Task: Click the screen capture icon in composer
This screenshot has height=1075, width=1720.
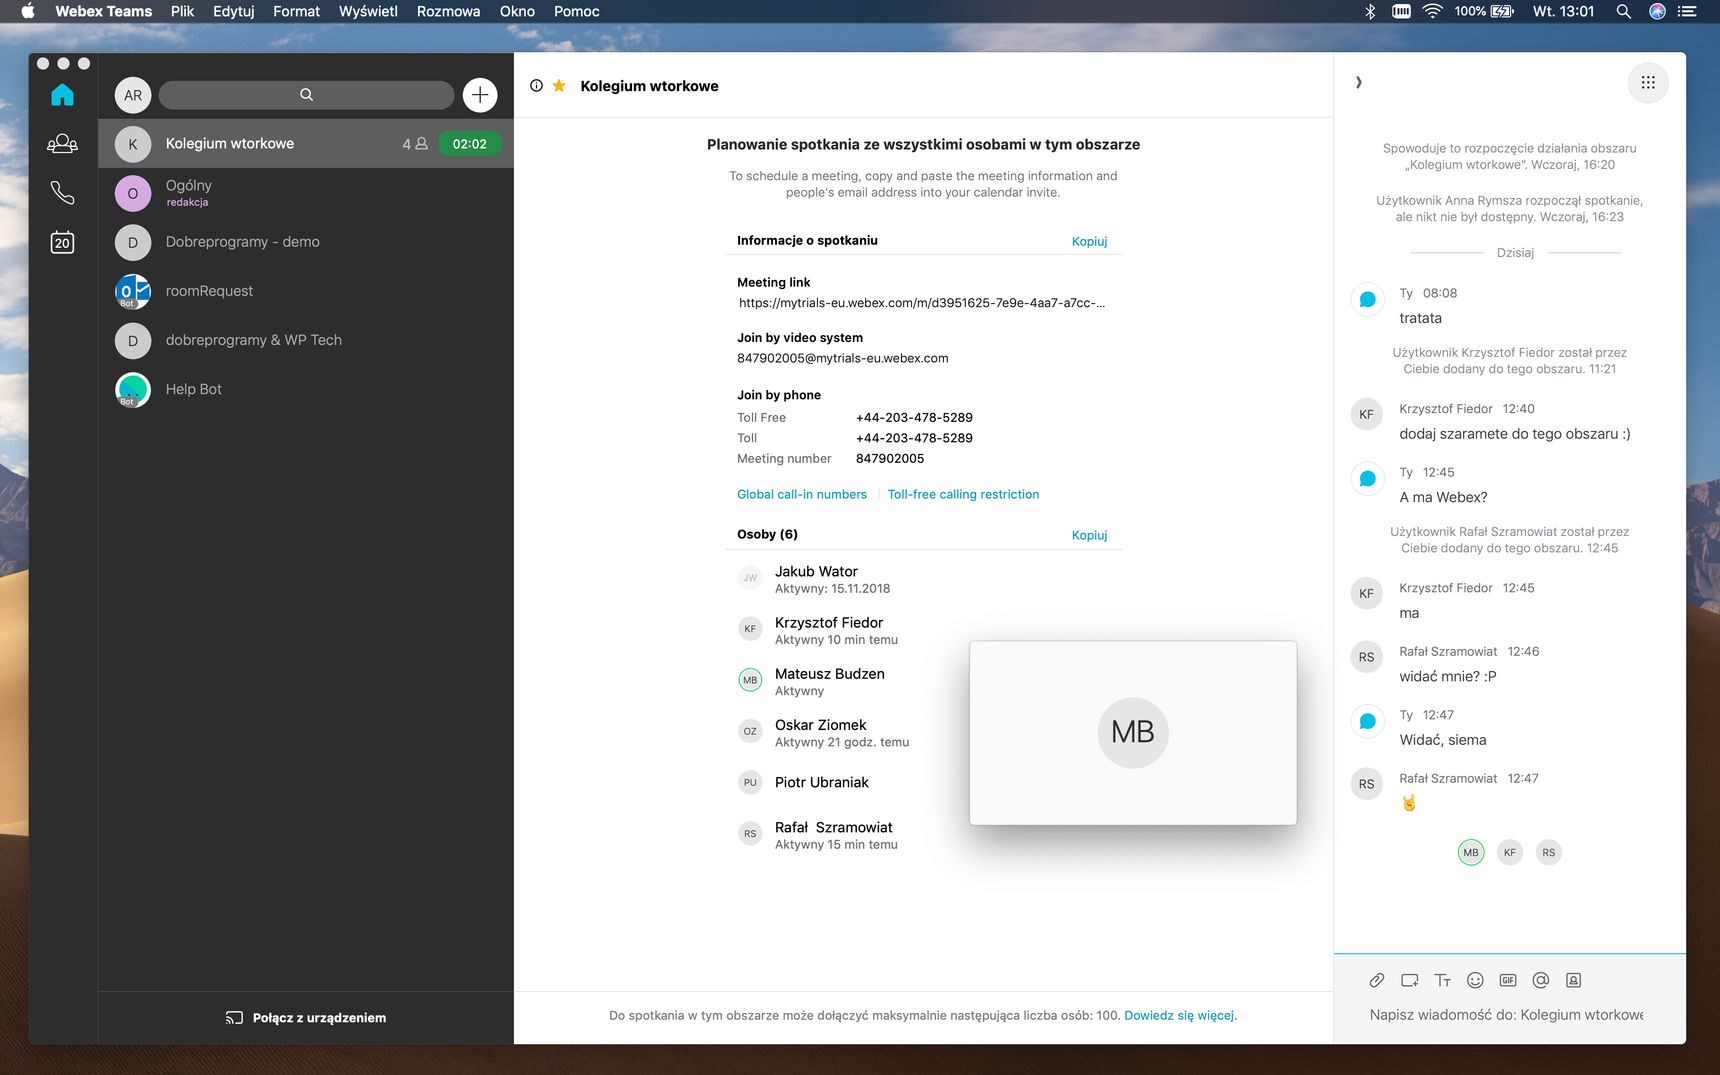Action: (x=1410, y=980)
